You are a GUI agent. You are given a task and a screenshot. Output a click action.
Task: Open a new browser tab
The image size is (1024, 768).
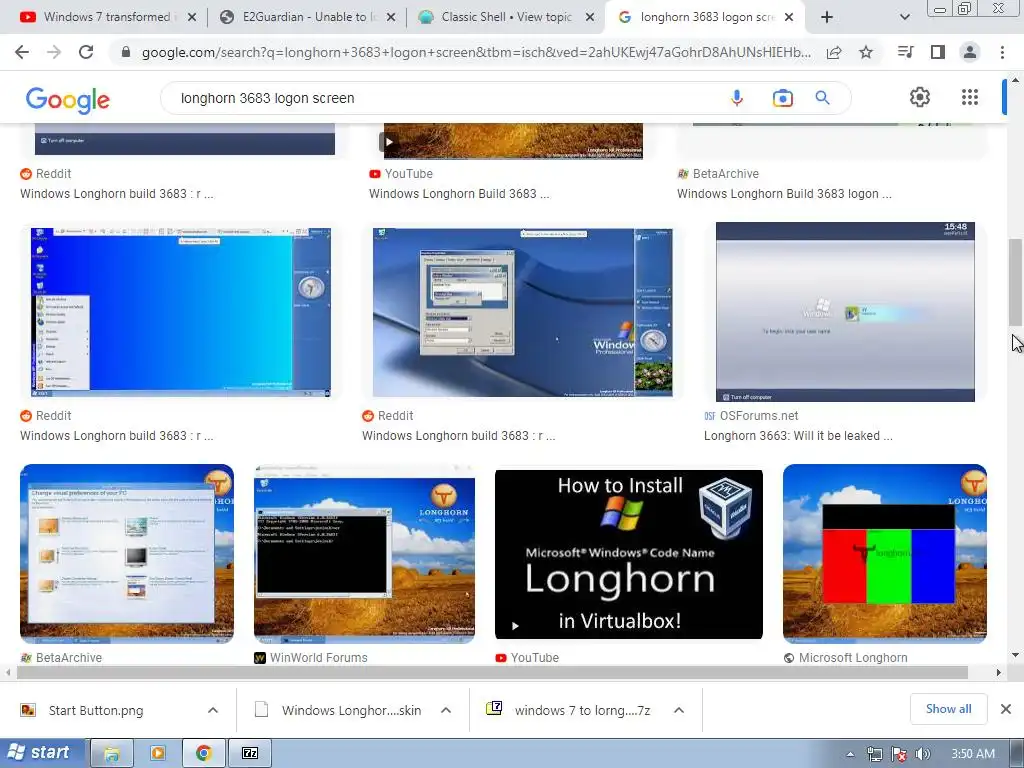point(827,17)
